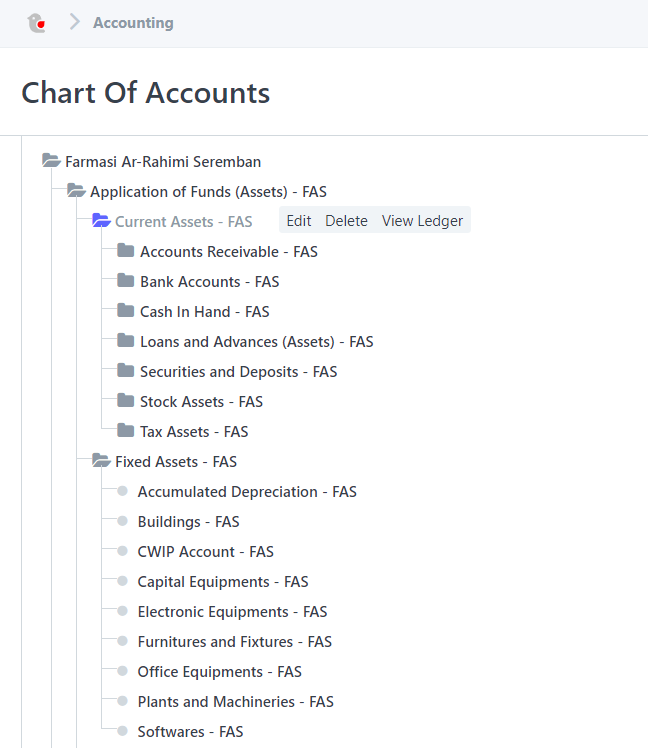Expand the Cash In Hand folder icon
The width and height of the screenshot is (648, 748).
125,311
